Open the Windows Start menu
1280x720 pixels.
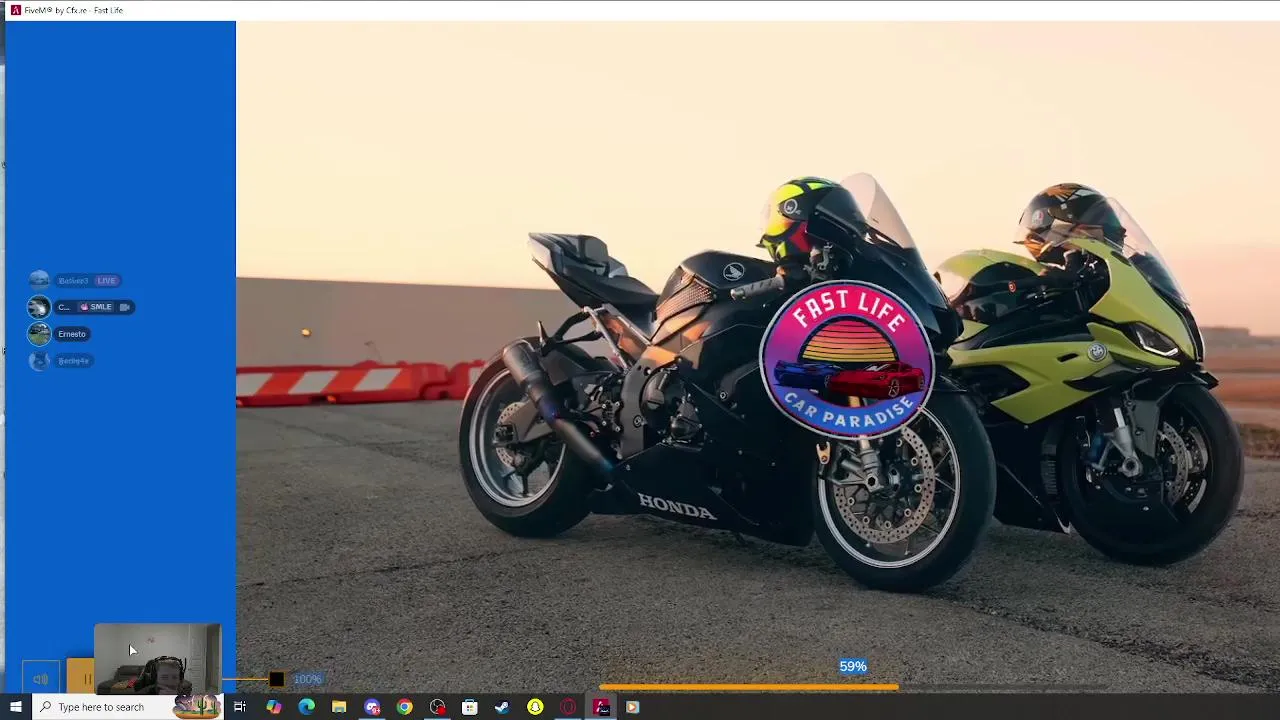(15, 707)
